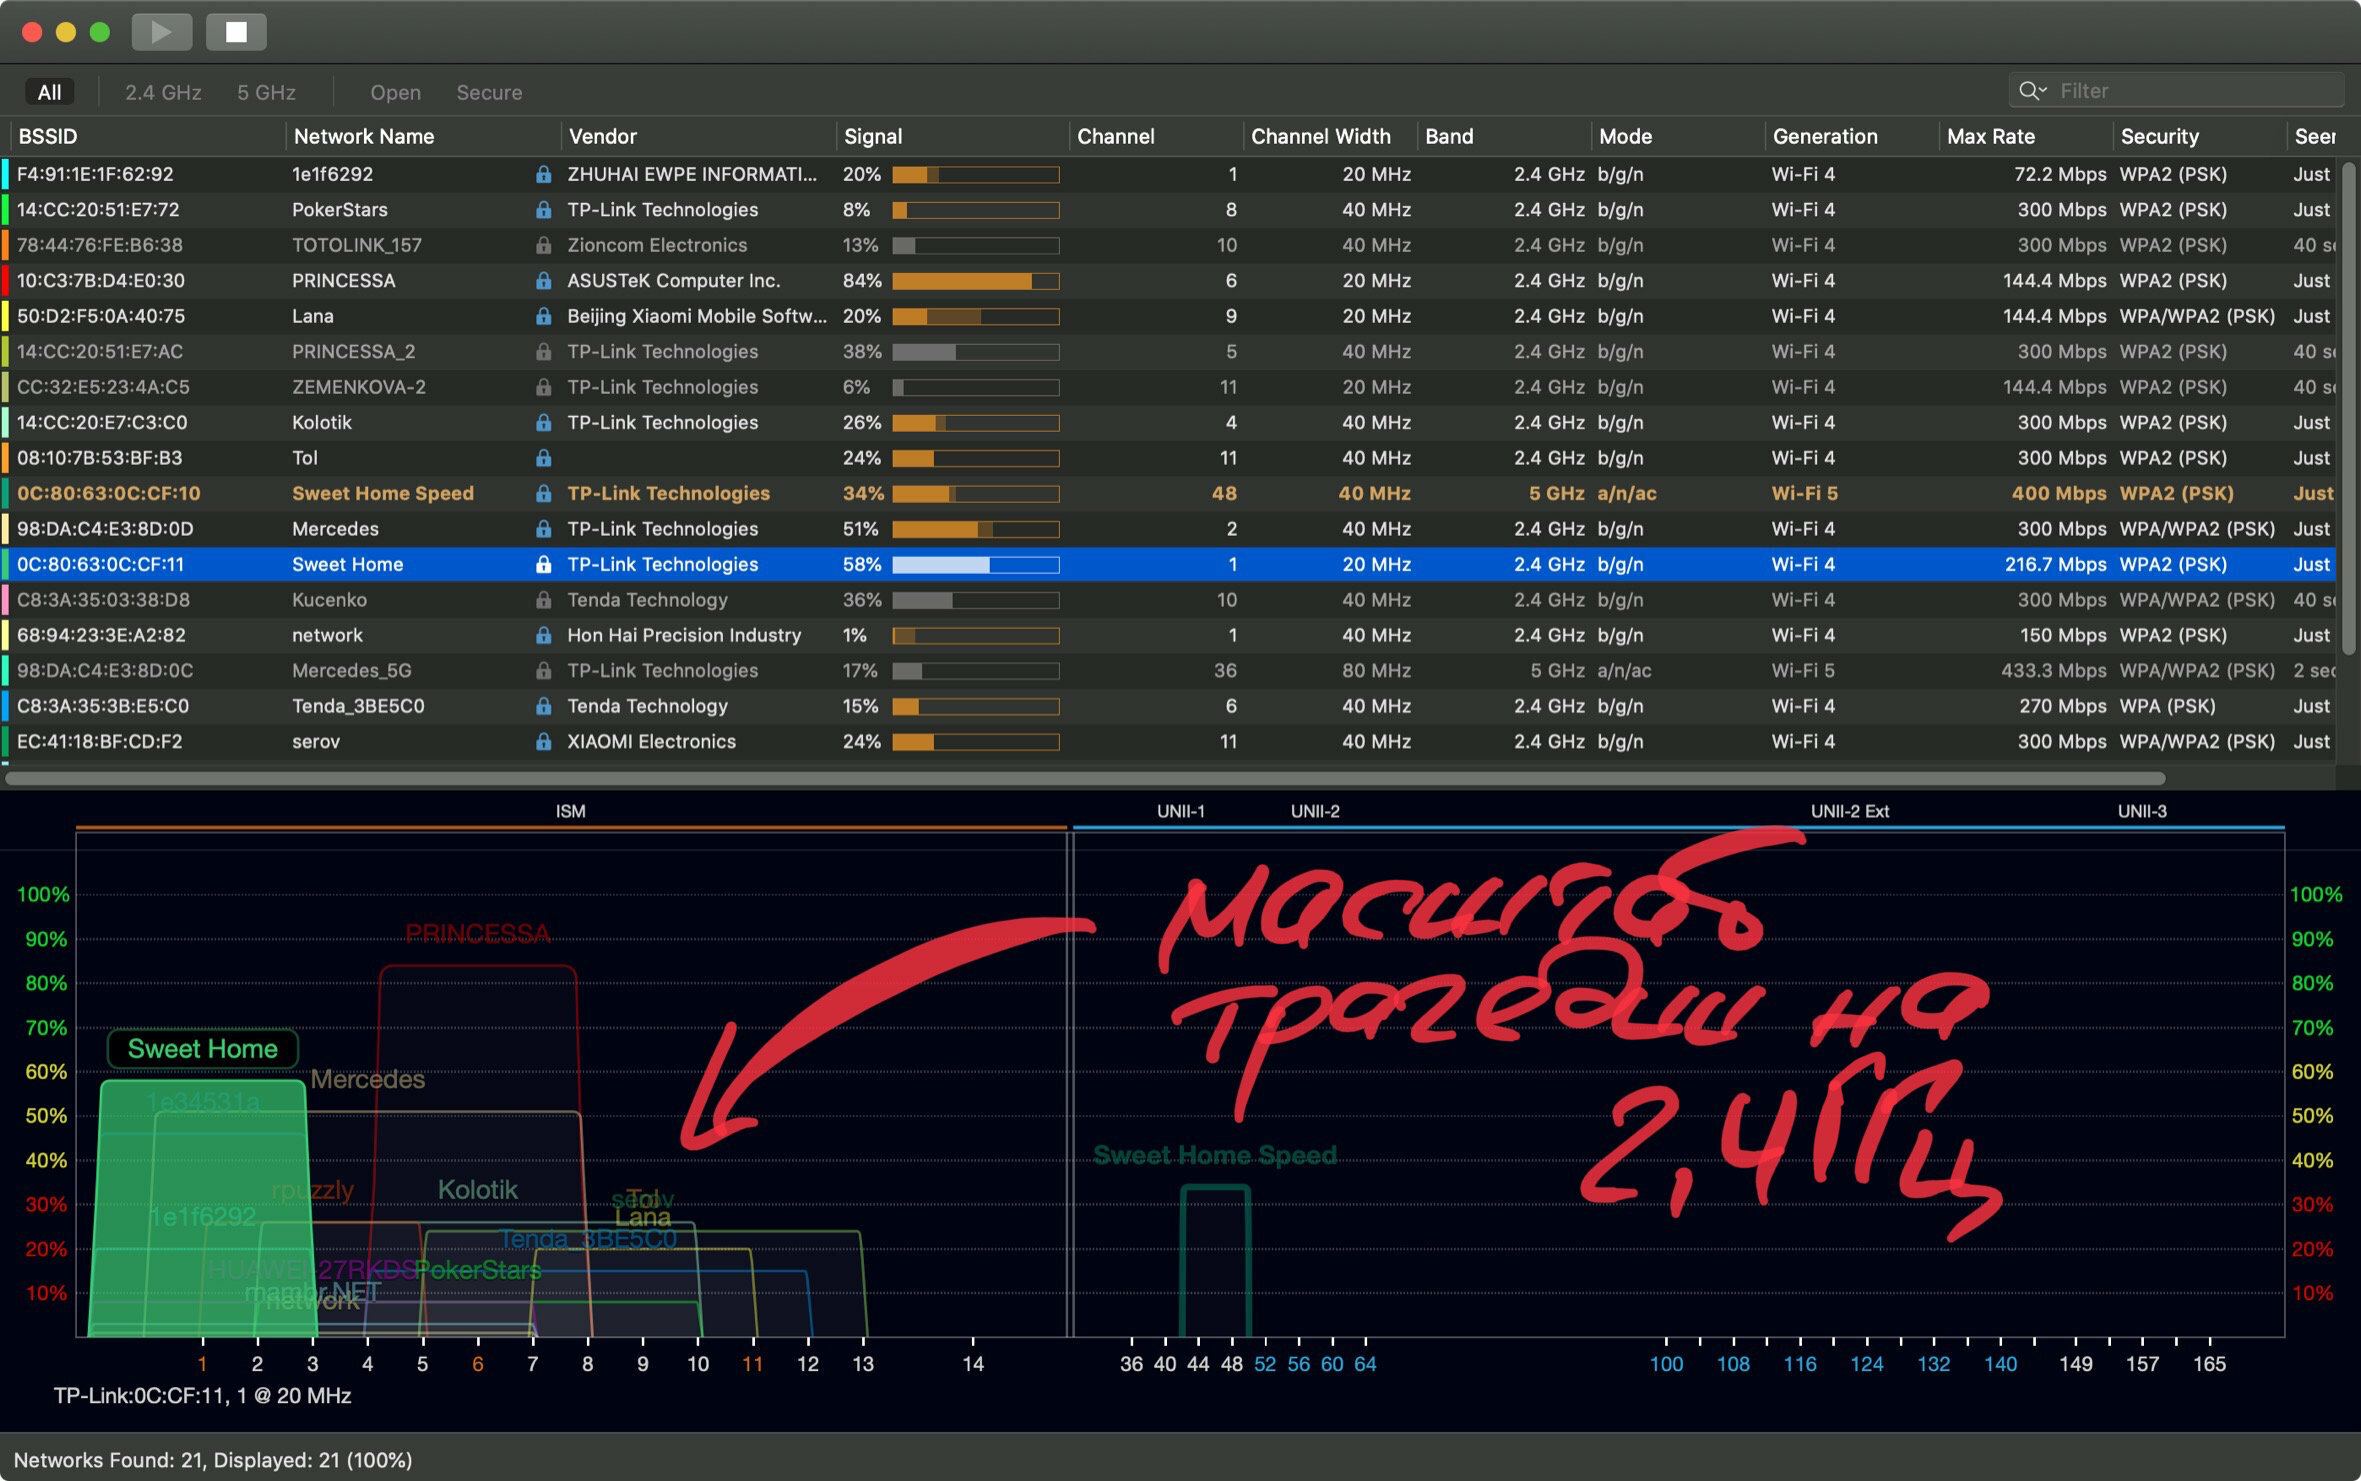Click the magnifier icon in the Filter field
The height and width of the screenshot is (1481, 2361).
point(2031,91)
